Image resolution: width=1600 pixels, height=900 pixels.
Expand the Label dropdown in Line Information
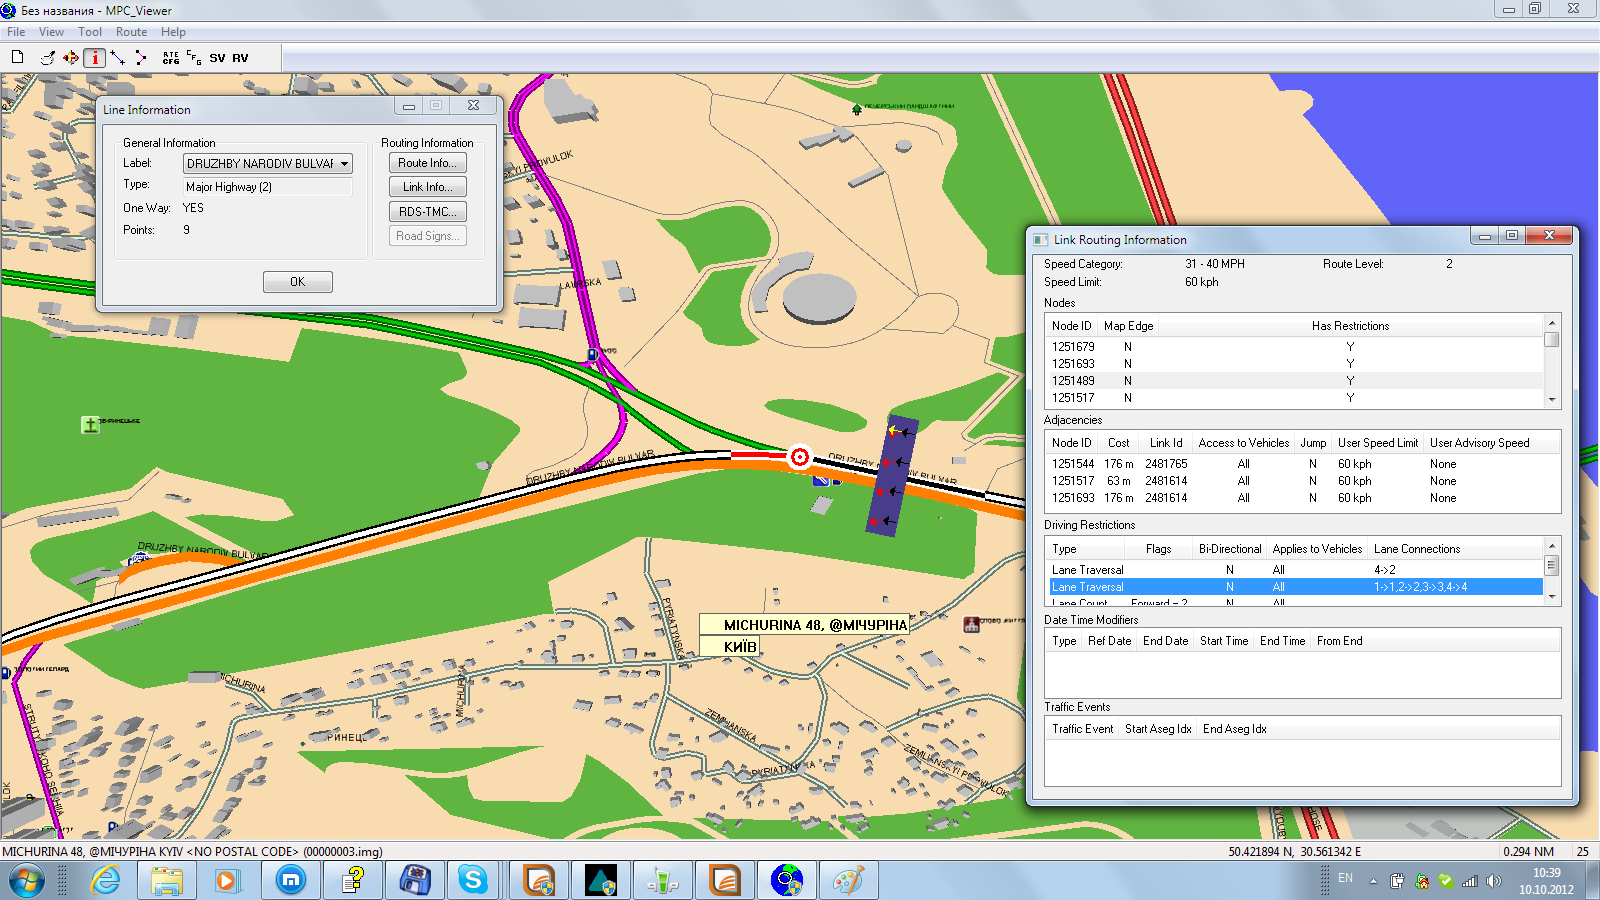344,164
